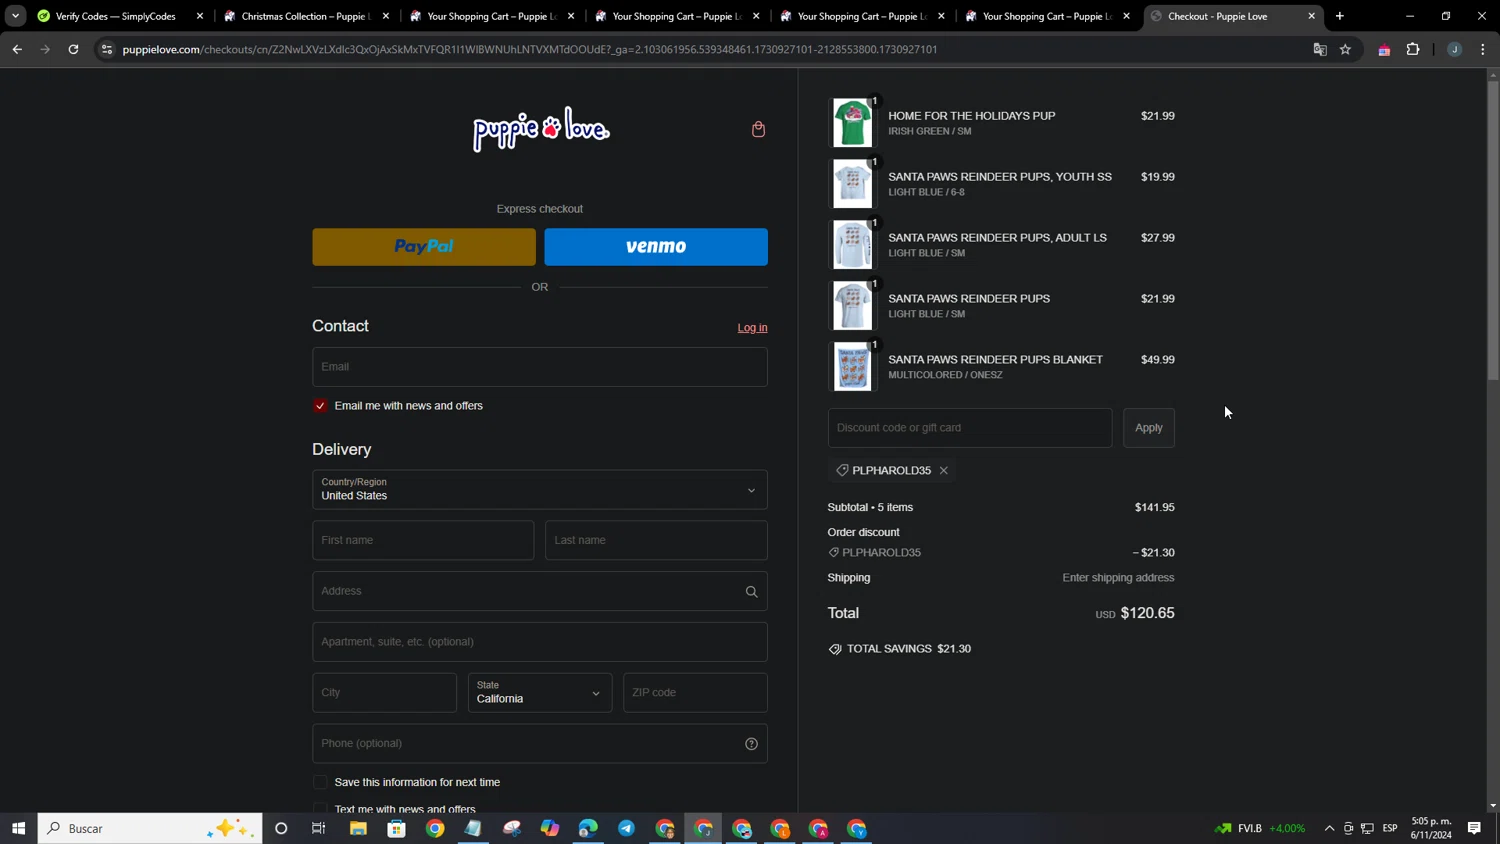Switch to Verify Codes — SimplyCodes tab
The width and height of the screenshot is (1500, 844).
(x=115, y=16)
